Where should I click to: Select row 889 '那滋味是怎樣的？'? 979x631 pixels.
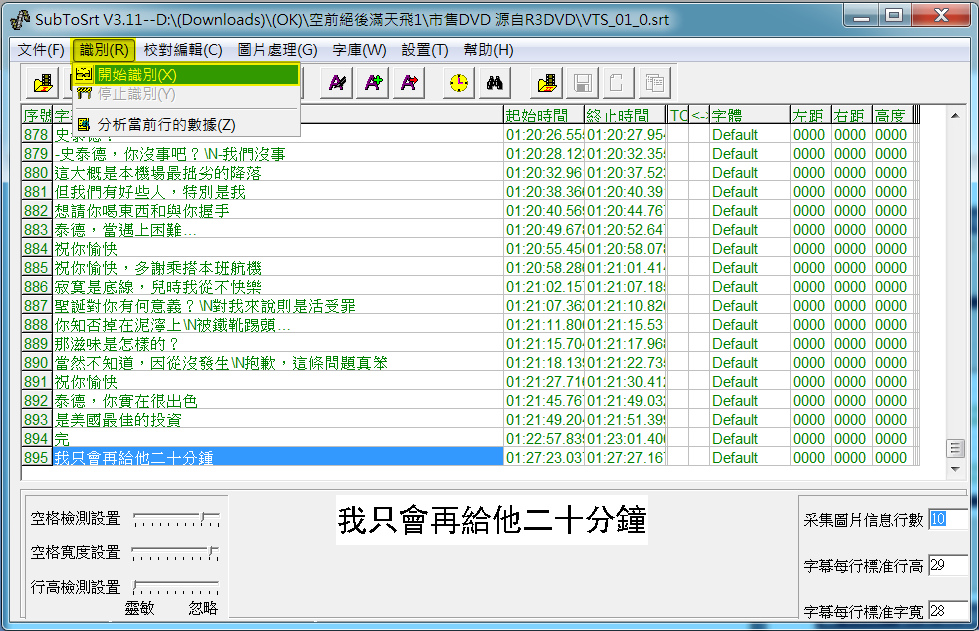click(x=278, y=344)
